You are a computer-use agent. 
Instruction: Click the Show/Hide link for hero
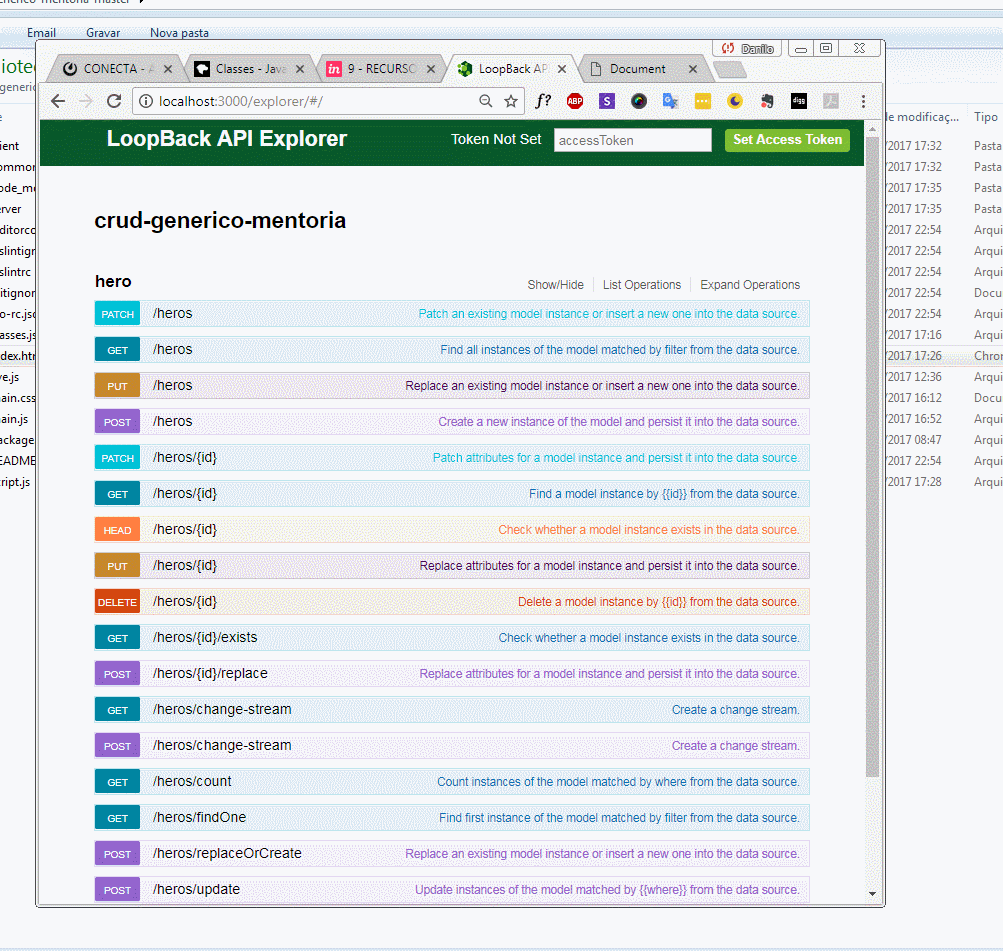pos(555,285)
